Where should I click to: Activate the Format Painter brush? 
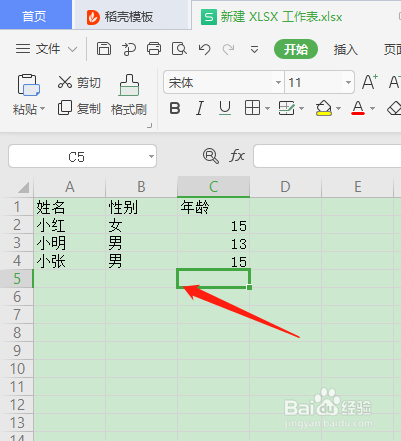129,95
